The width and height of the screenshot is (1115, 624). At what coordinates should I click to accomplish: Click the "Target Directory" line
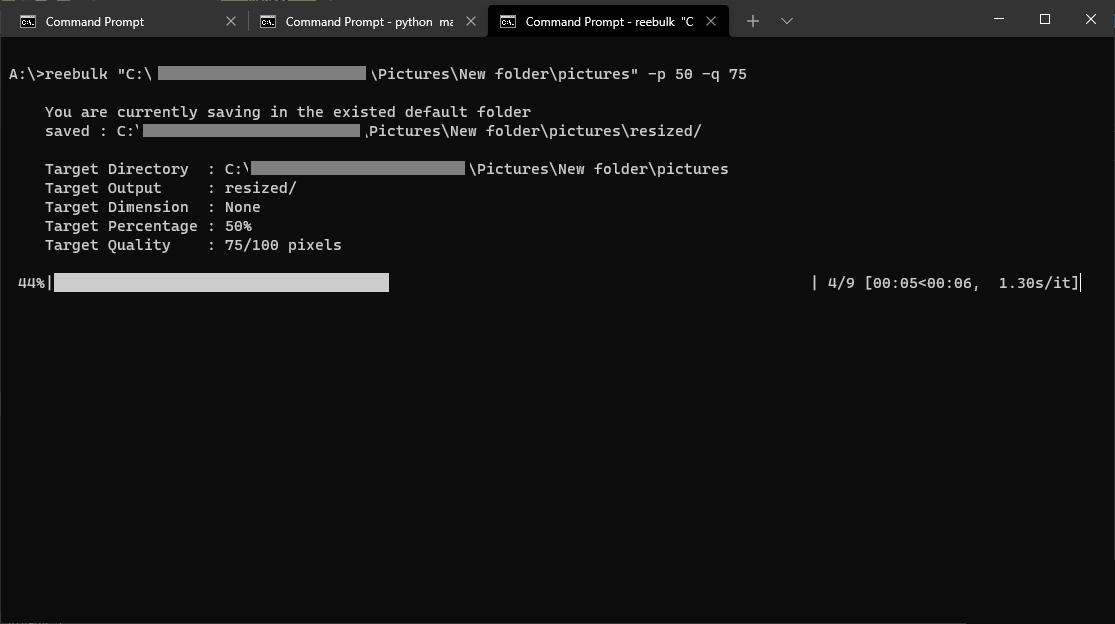click(x=387, y=169)
